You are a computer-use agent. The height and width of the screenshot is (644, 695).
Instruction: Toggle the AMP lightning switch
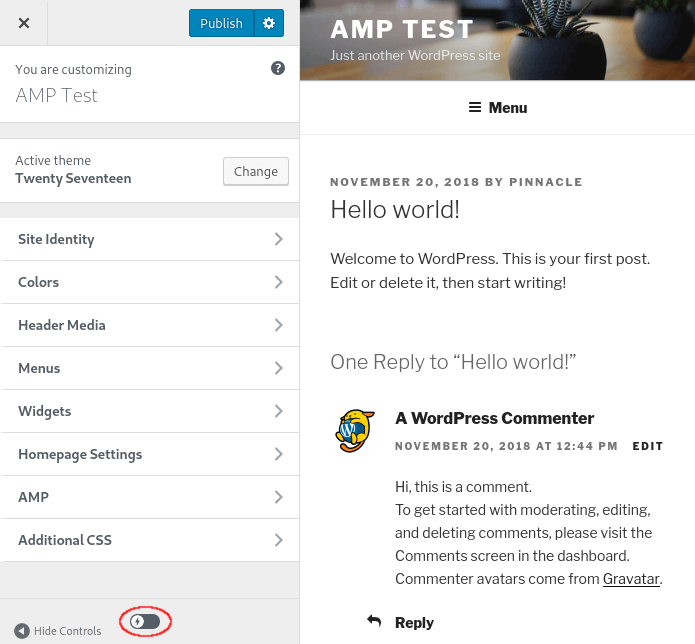coord(145,621)
